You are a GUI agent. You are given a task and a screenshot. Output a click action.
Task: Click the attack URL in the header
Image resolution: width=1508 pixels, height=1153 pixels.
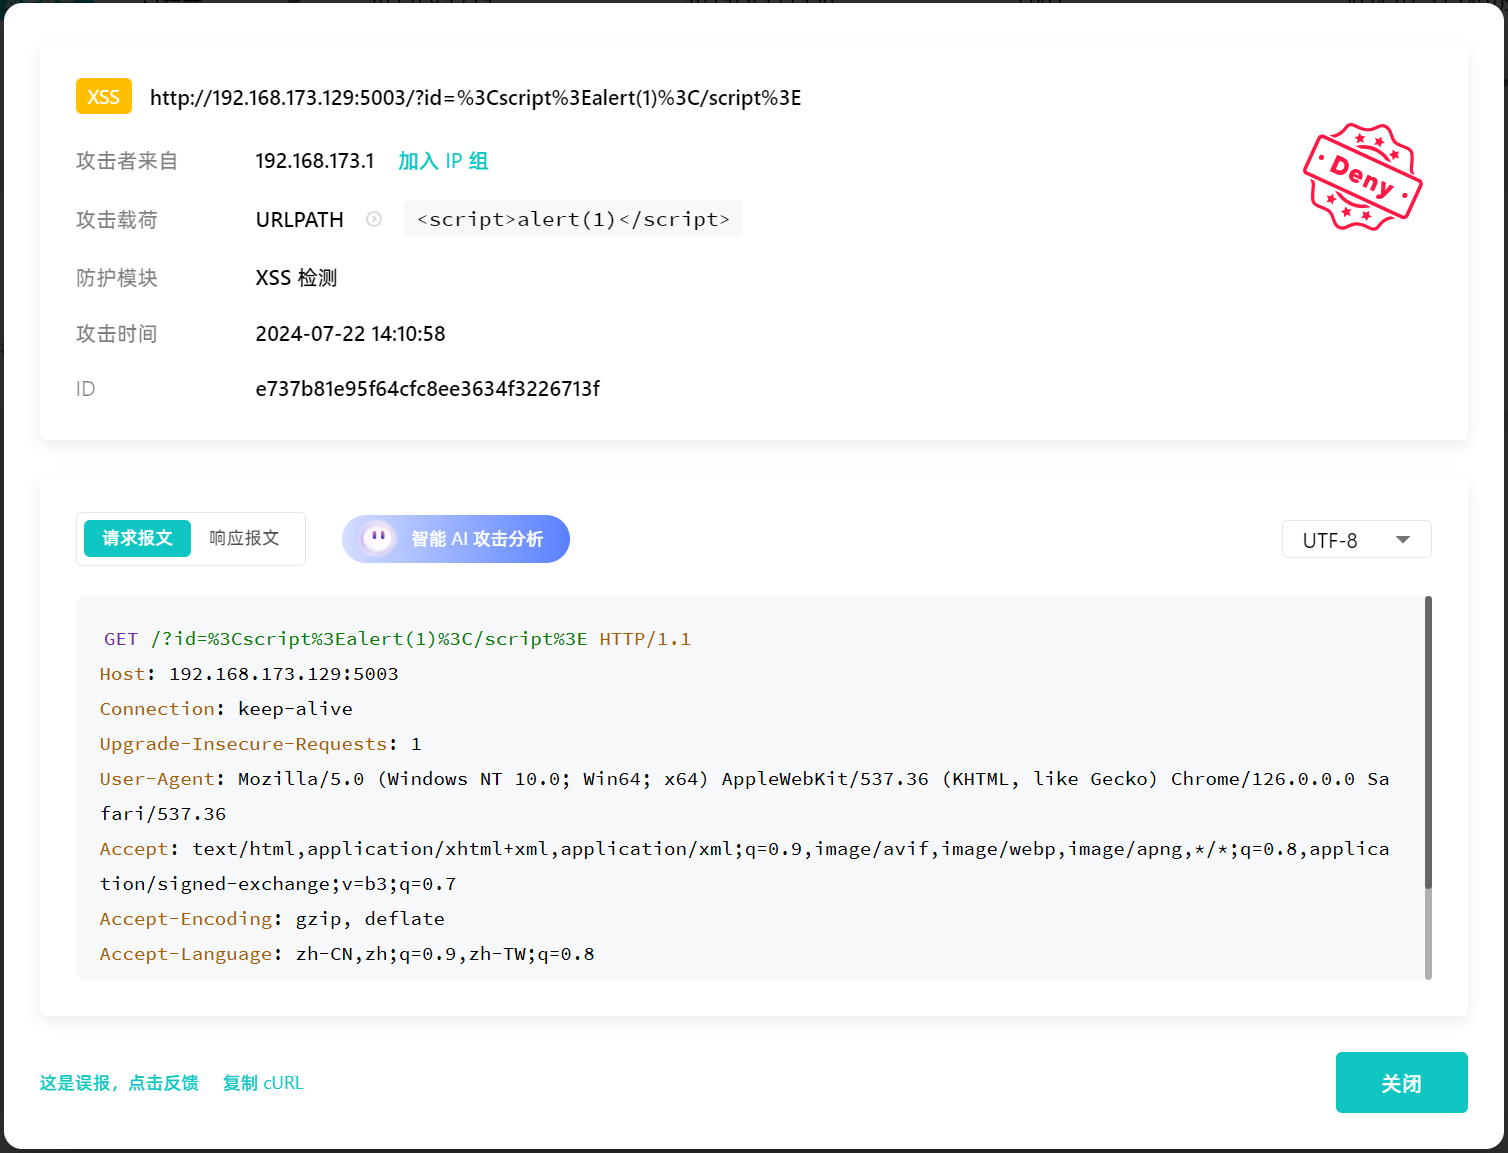coord(475,98)
